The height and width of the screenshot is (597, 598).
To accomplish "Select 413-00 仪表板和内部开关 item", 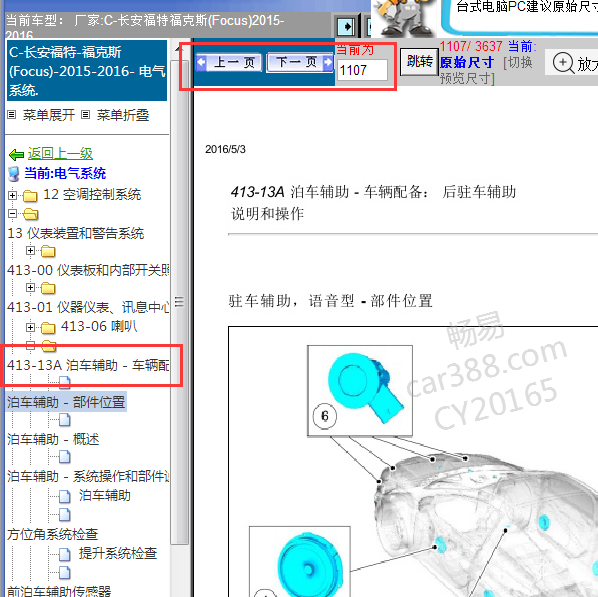I will tap(88, 270).
